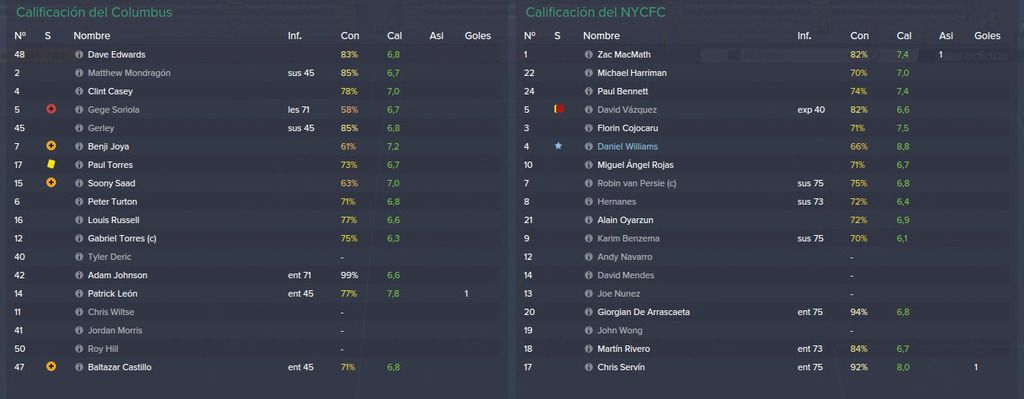The height and width of the screenshot is (399, 1024).
Task: Click the yellow card icon for Paul Torres
Action: coord(51,165)
